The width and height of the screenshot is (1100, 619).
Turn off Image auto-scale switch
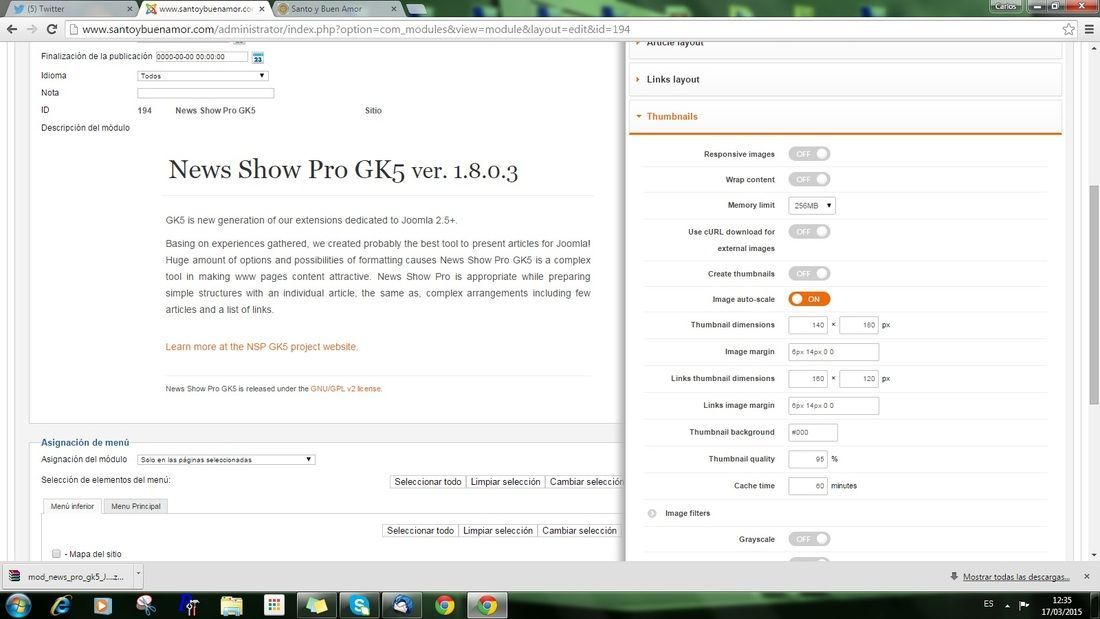[x=809, y=299]
